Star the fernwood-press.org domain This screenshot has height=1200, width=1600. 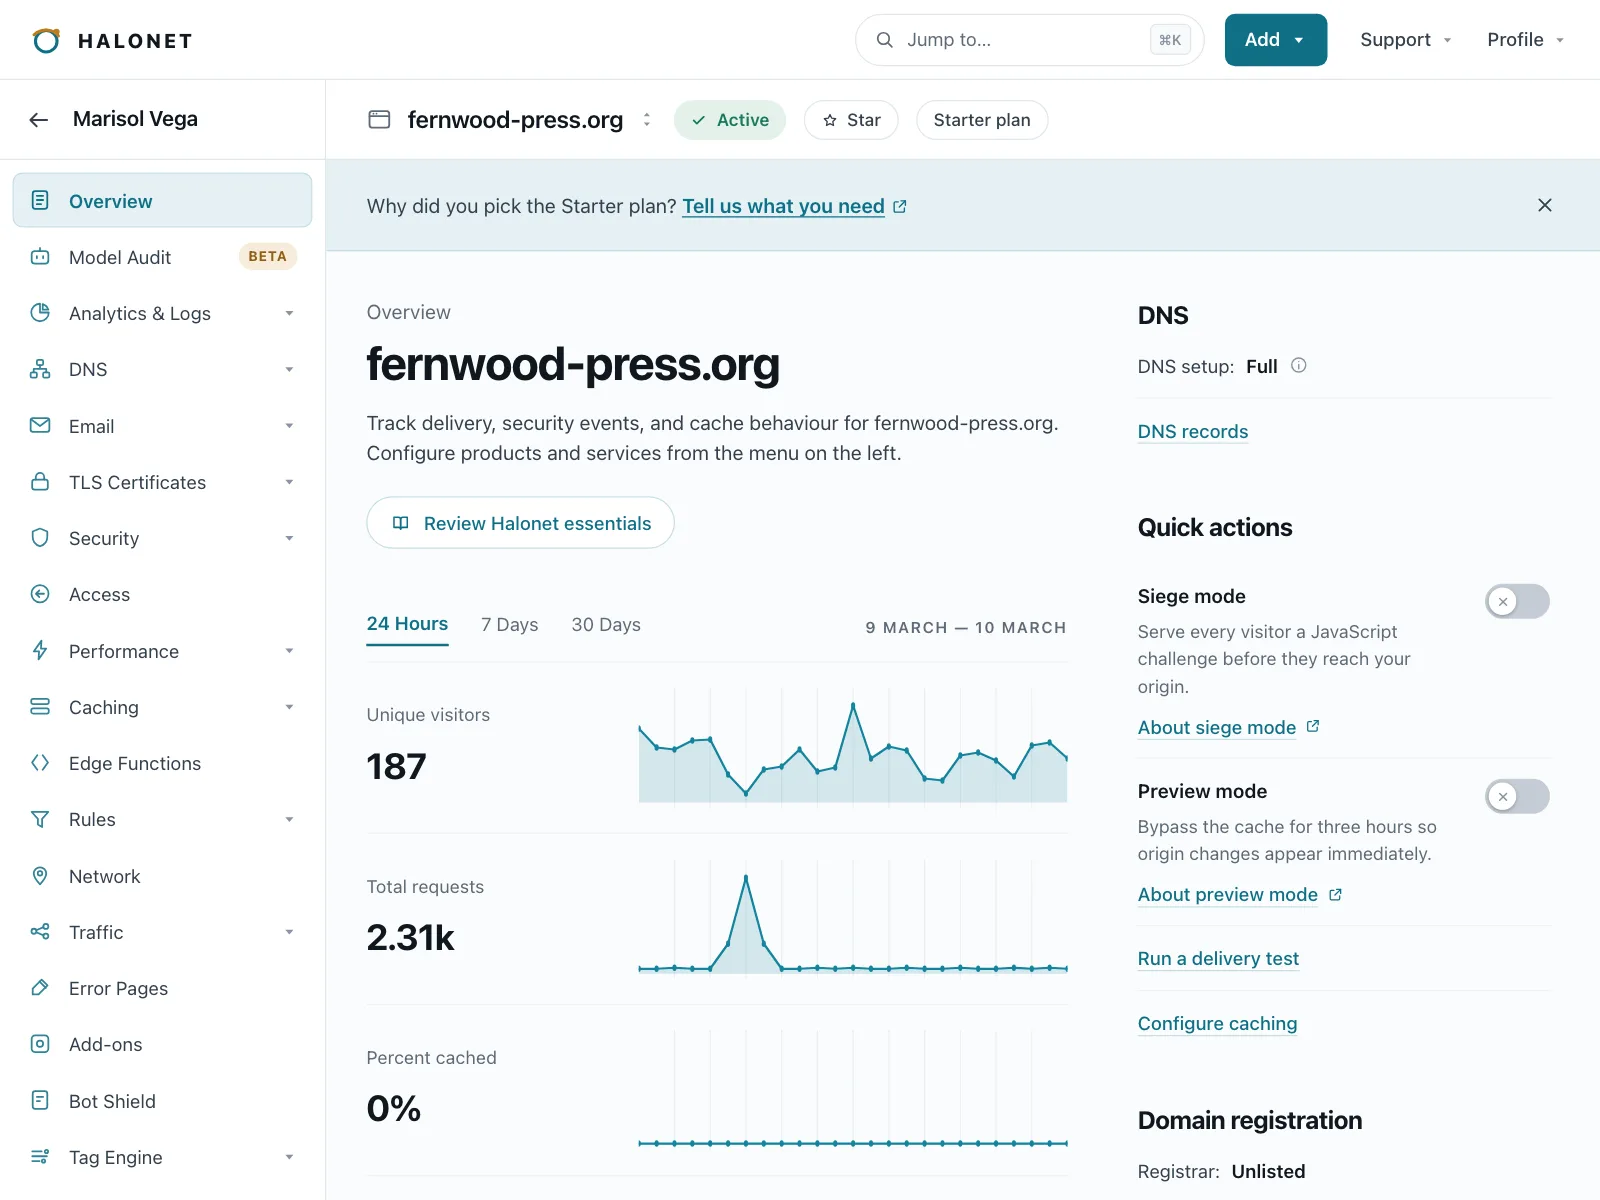click(x=851, y=120)
